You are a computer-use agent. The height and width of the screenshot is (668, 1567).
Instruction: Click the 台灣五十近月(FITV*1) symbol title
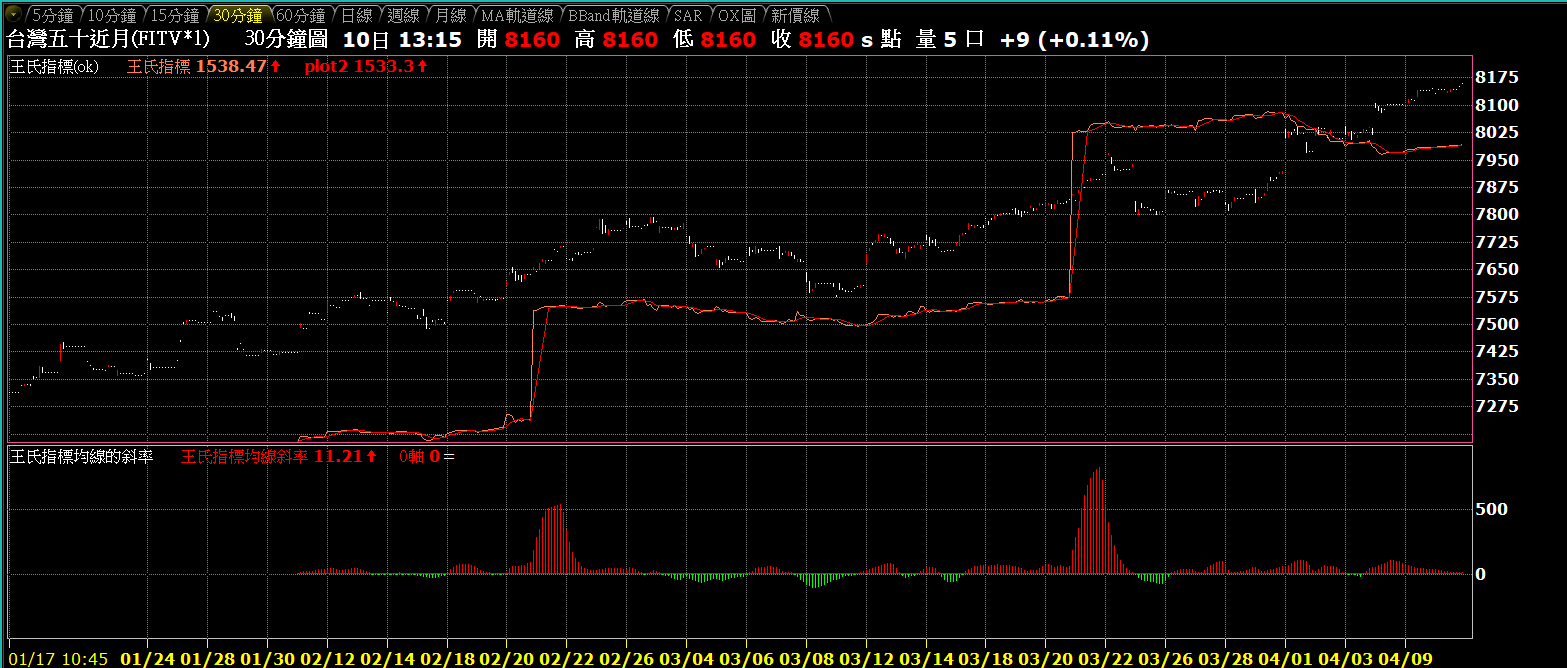click(x=109, y=39)
